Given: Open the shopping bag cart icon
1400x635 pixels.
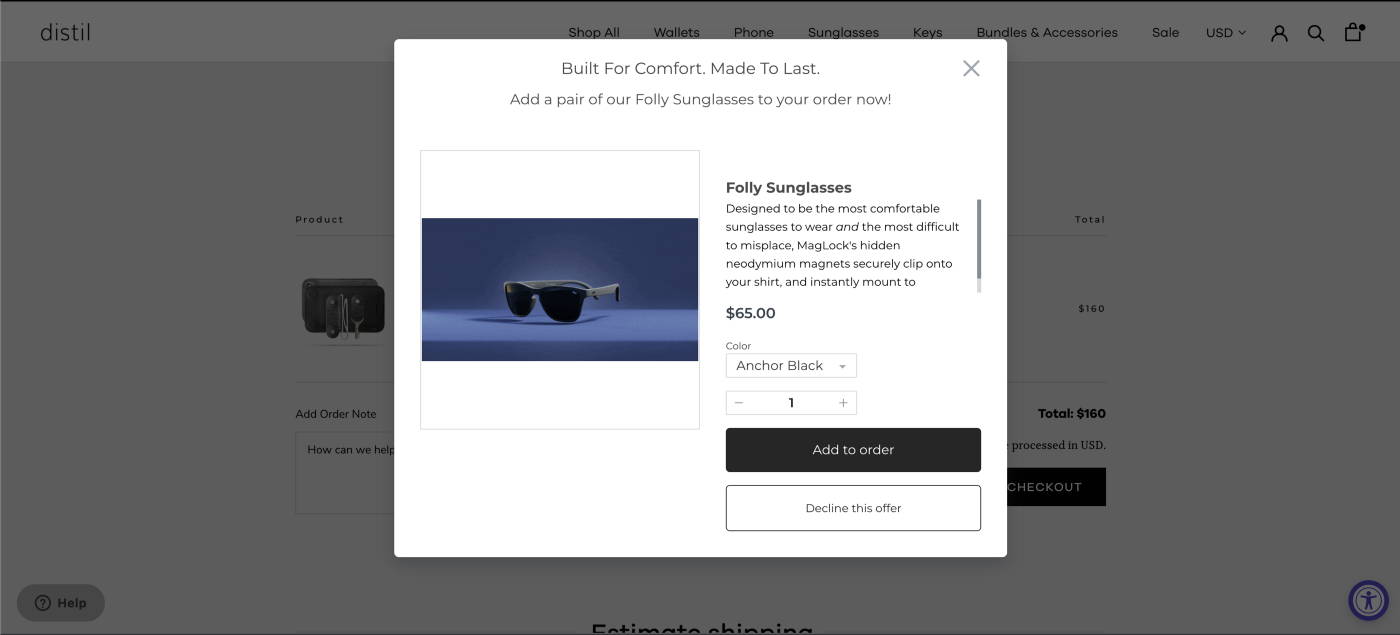Looking at the screenshot, I should tap(1354, 32).
